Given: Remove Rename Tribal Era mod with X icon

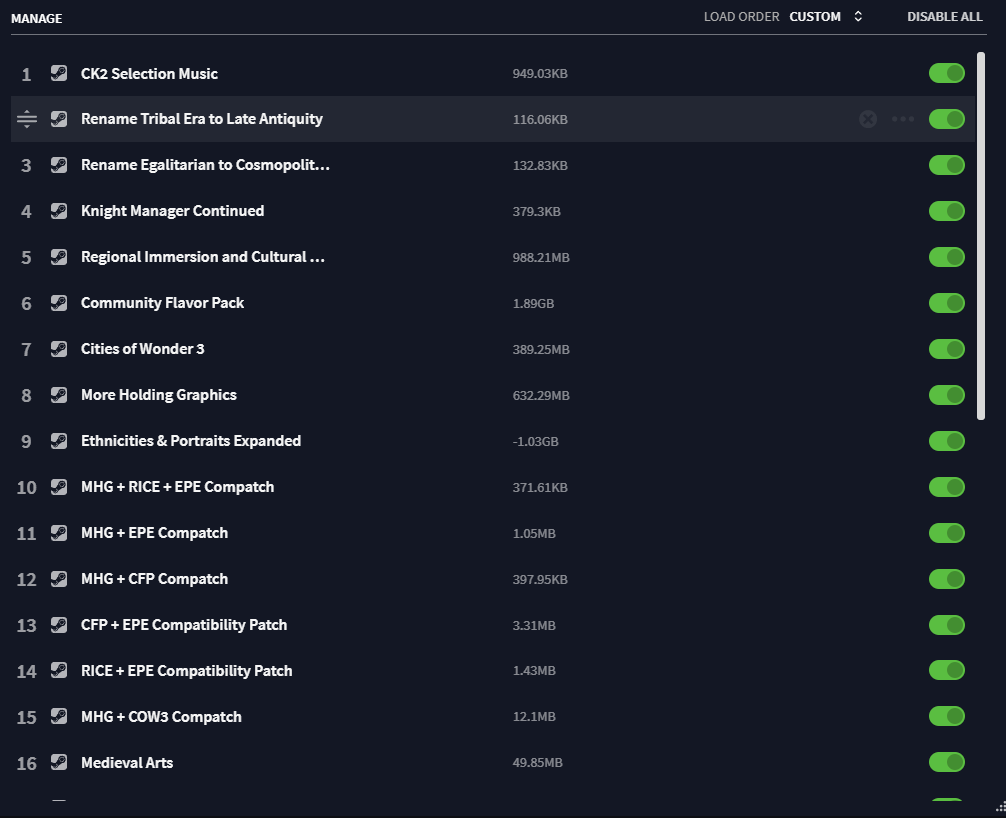Looking at the screenshot, I should (868, 119).
